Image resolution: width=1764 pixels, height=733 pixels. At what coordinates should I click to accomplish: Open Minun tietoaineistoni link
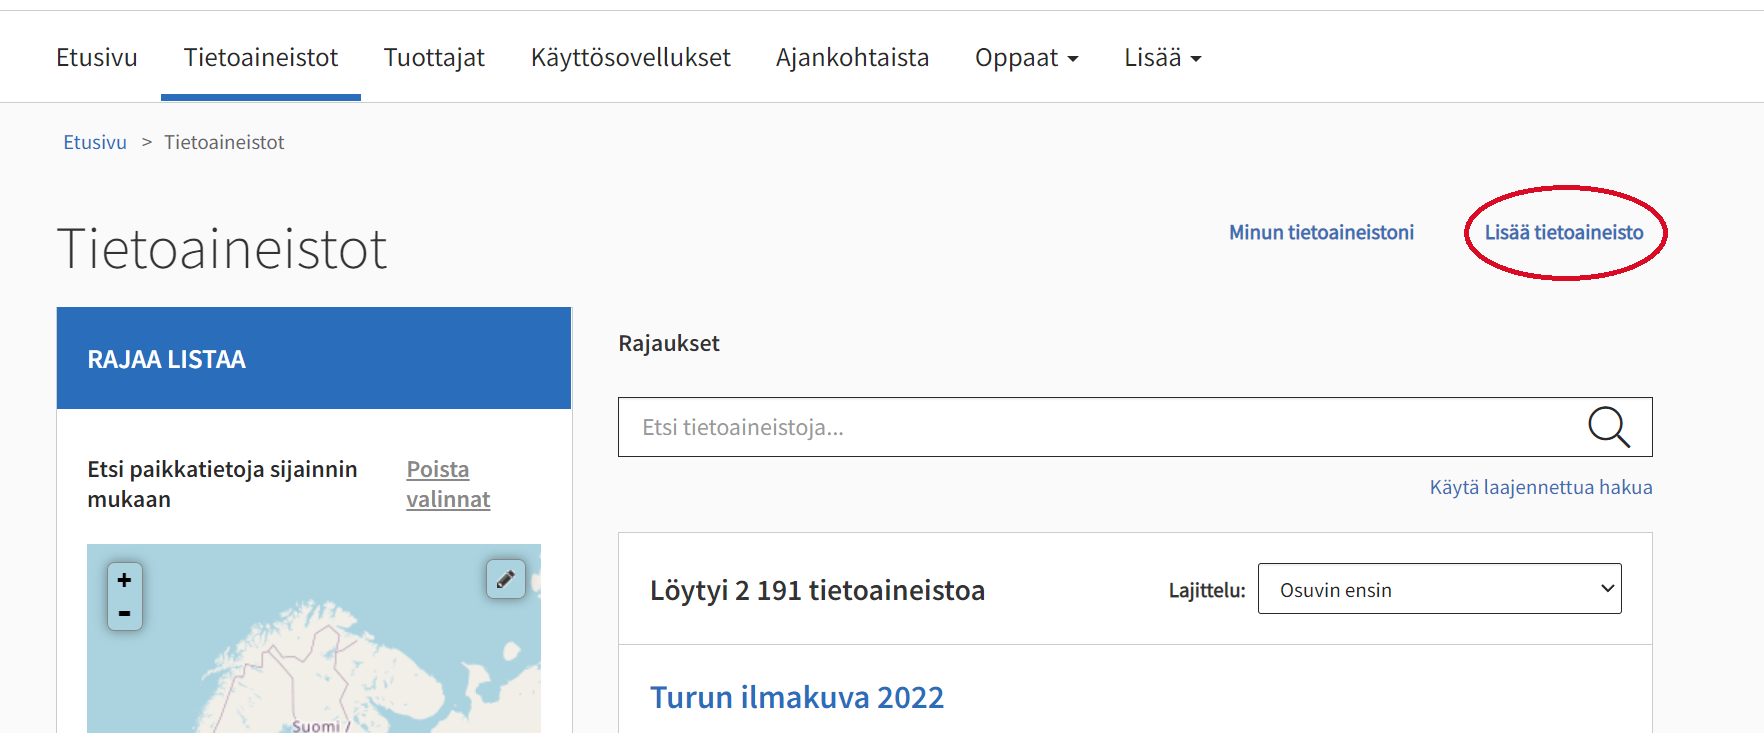pos(1321,232)
